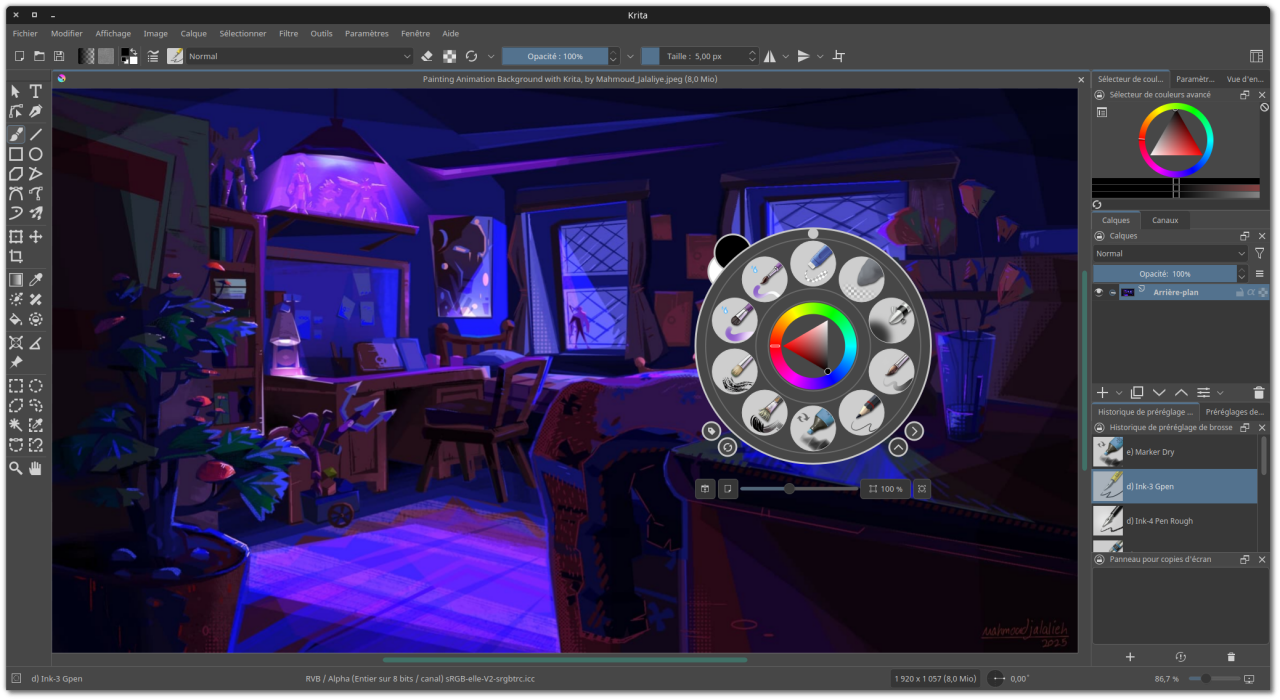Open the brush preset chooser icon
This screenshot has width=1280, height=700.
(x=175, y=56)
